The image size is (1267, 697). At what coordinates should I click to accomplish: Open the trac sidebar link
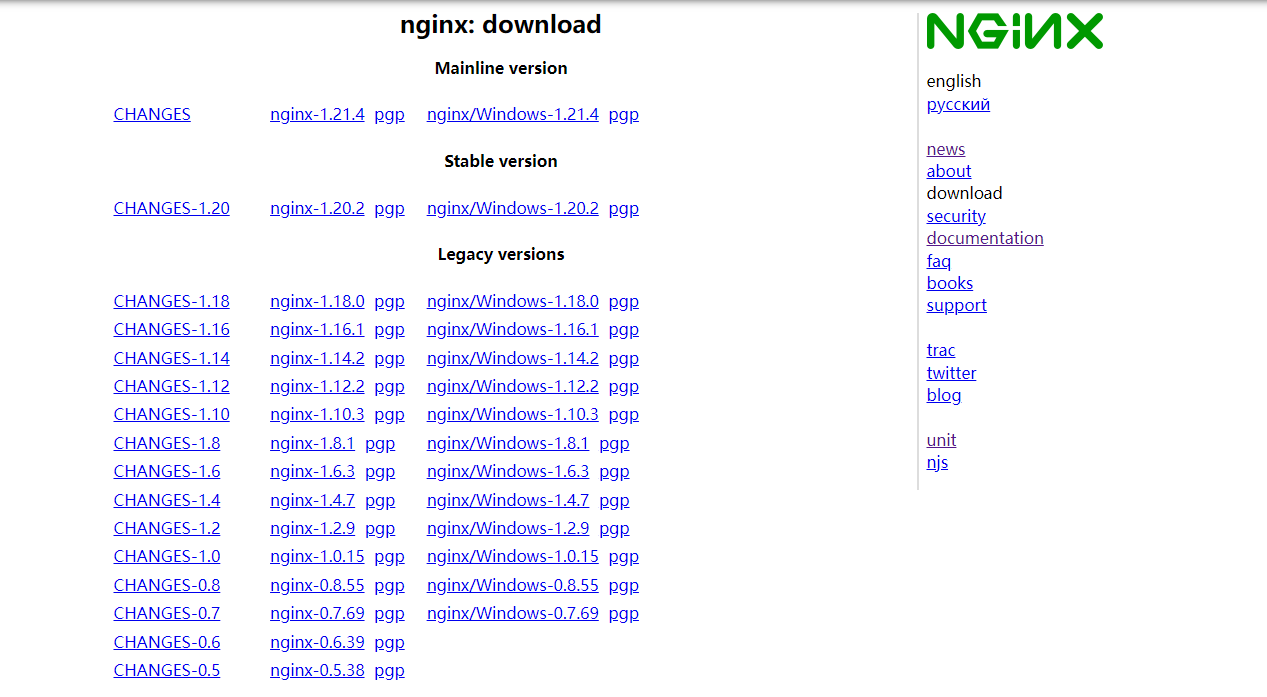pos(940,351)
